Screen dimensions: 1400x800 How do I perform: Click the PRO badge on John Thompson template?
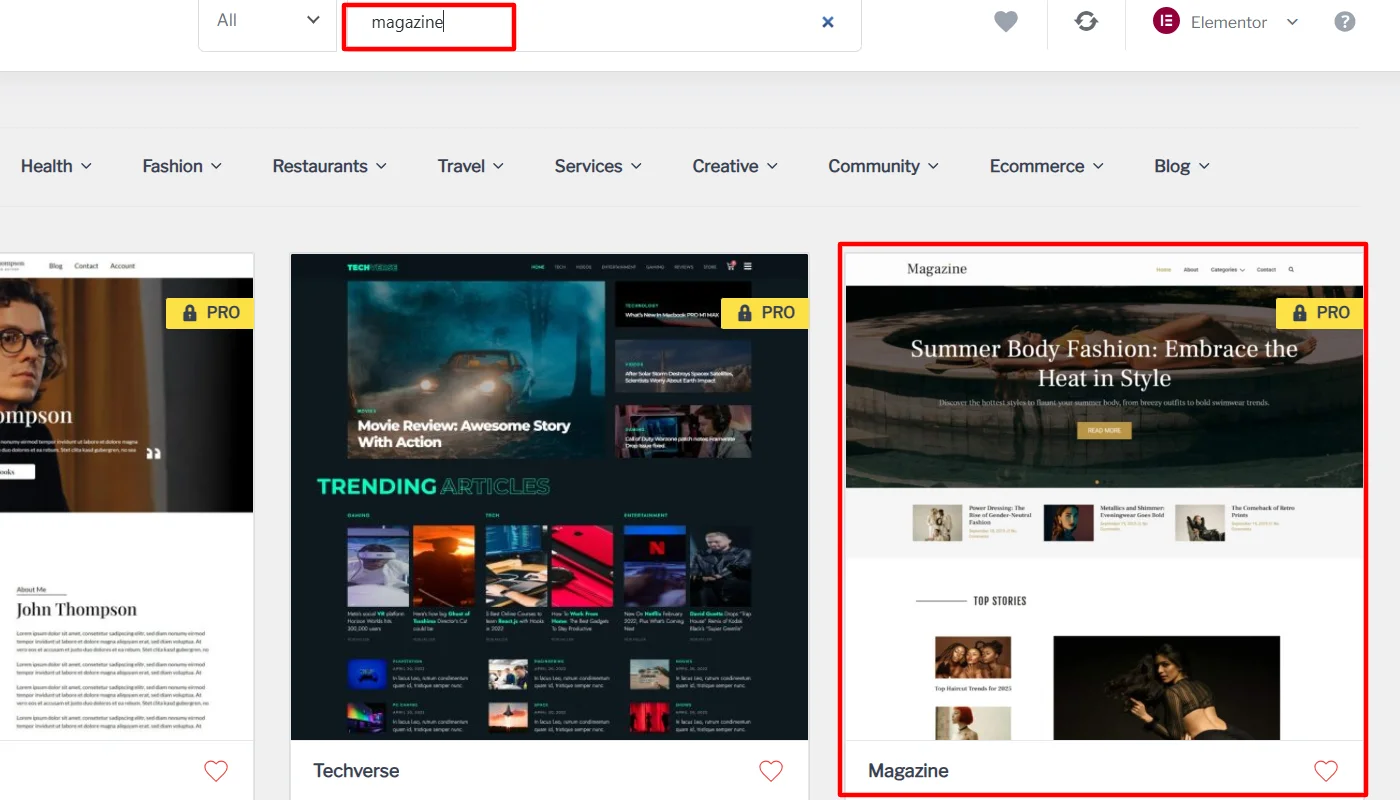(210, 313)
